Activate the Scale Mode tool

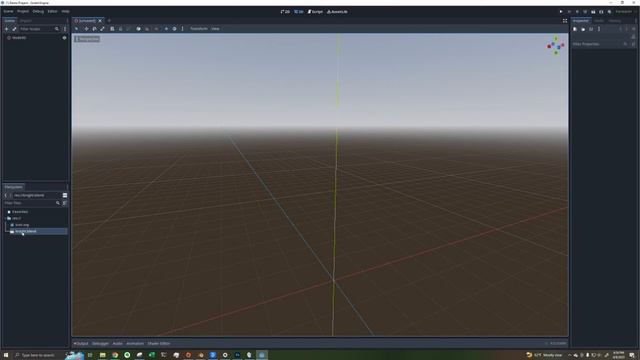(102, 29)
